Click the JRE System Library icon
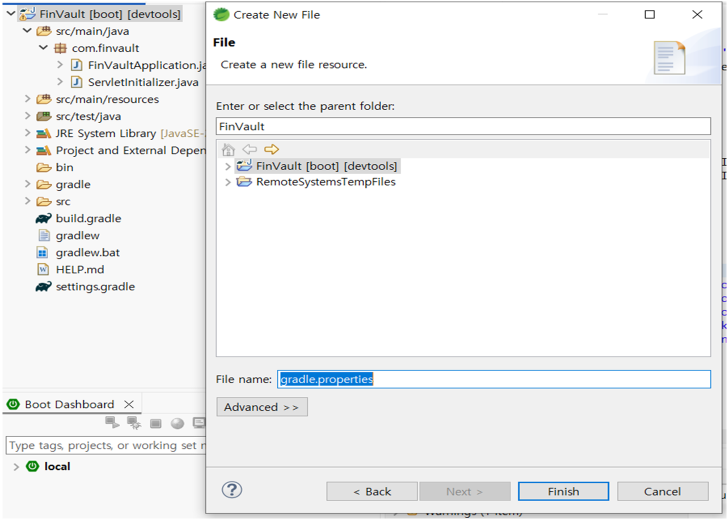This screenshot has height=529, width=728. [x=44, y=133]
